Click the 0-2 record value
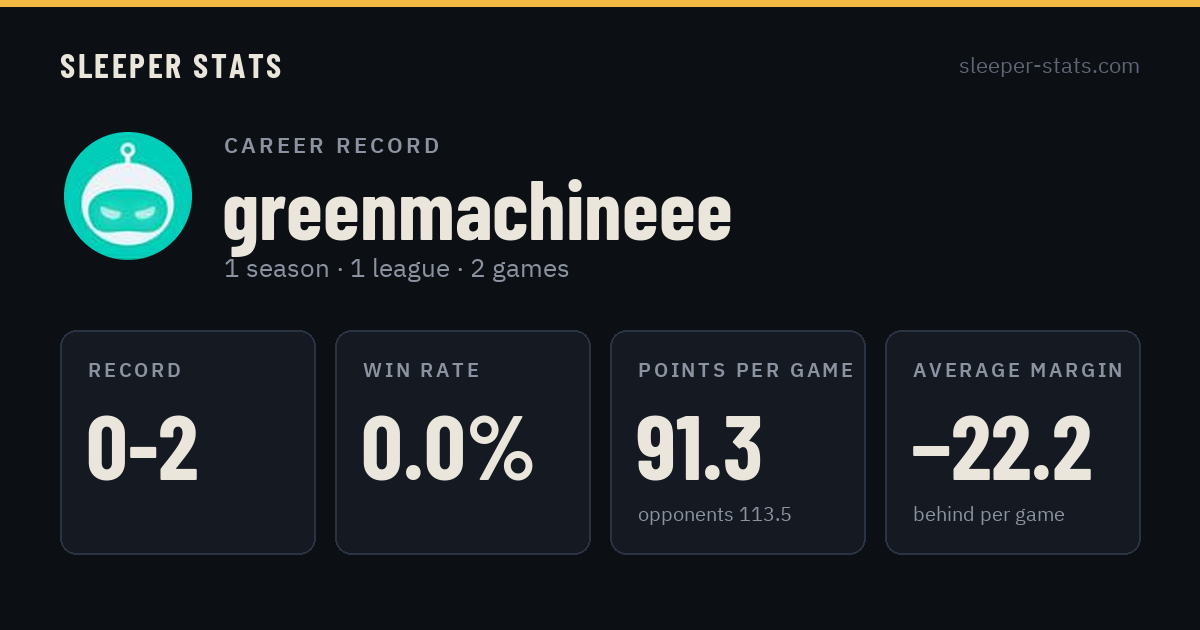Screen dimensions: 1200x630 point(143,448)
